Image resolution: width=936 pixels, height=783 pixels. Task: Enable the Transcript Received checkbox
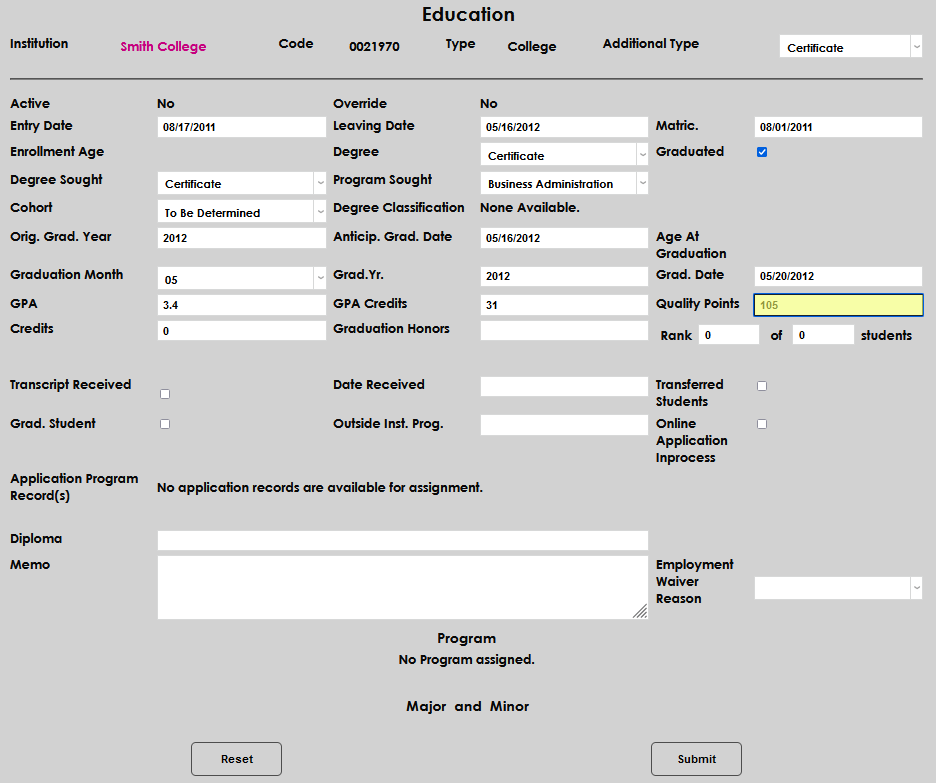(165, 394)
